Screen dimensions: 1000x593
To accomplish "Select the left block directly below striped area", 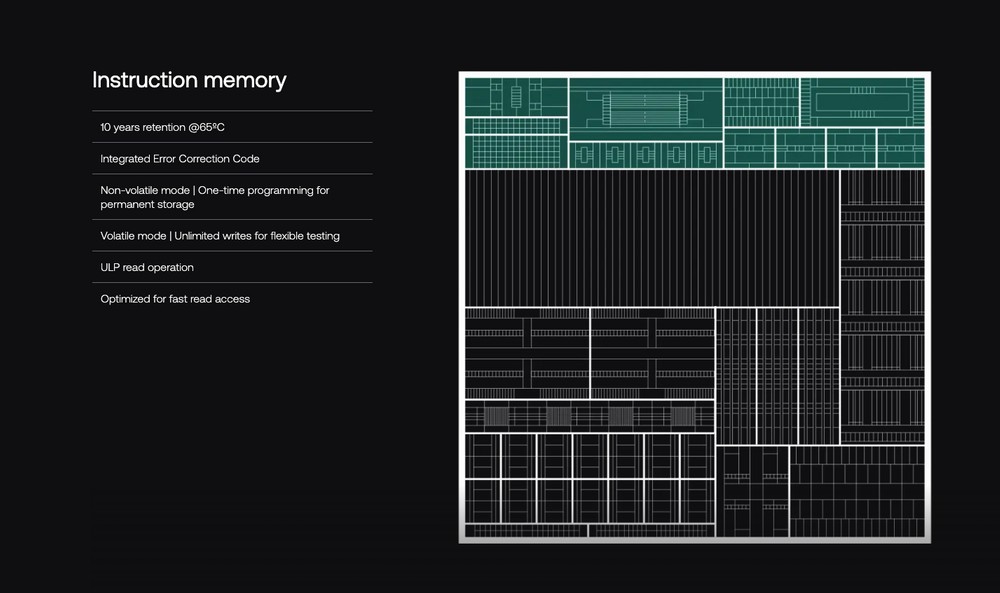I will [x=527, y=353].
